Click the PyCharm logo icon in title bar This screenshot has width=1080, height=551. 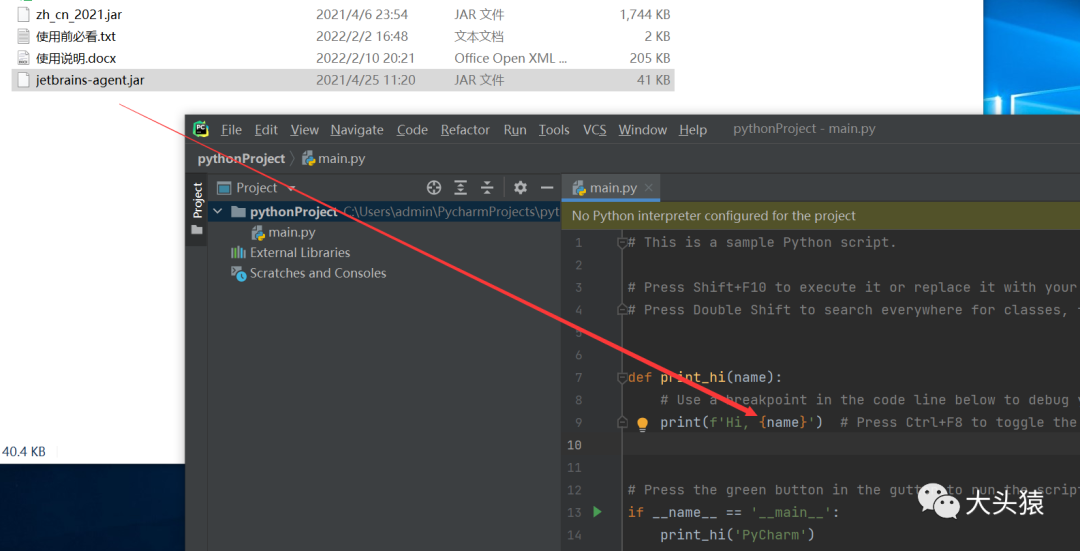pos(200,129)
